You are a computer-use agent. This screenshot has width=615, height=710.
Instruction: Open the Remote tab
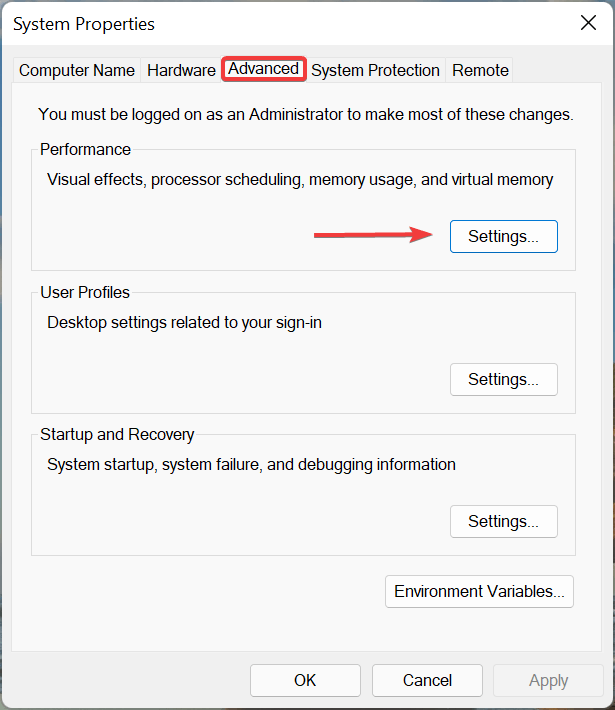[x=480, y=70]
